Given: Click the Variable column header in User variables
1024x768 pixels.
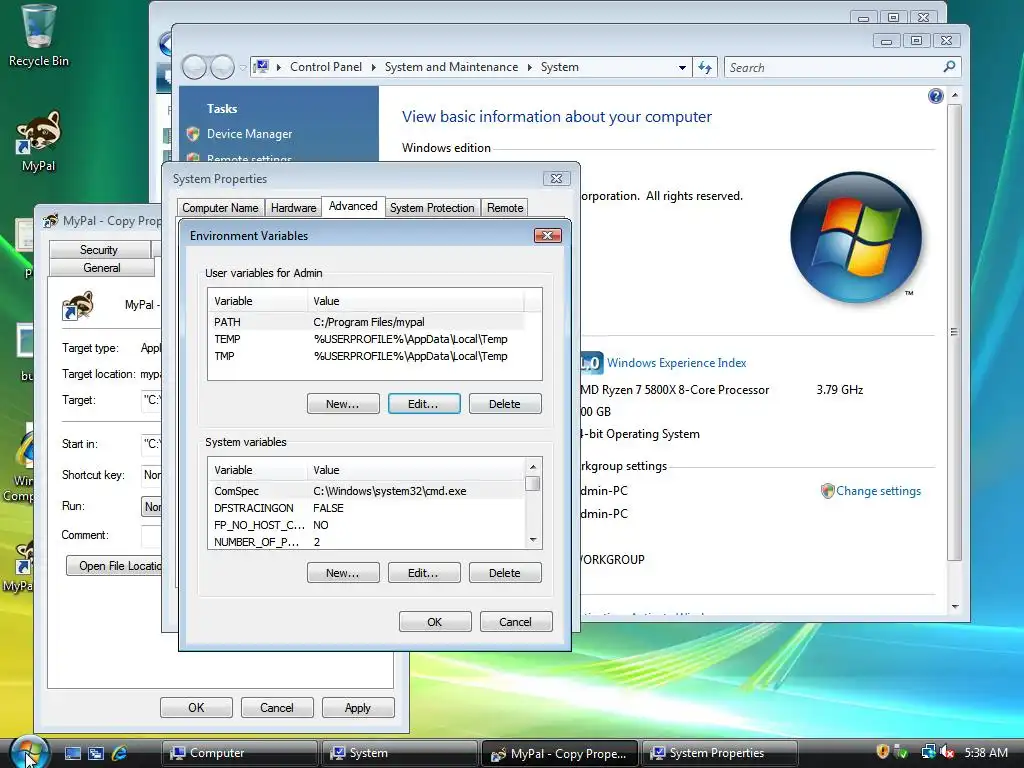Looking at the screenshot, I should click(258, 301).
